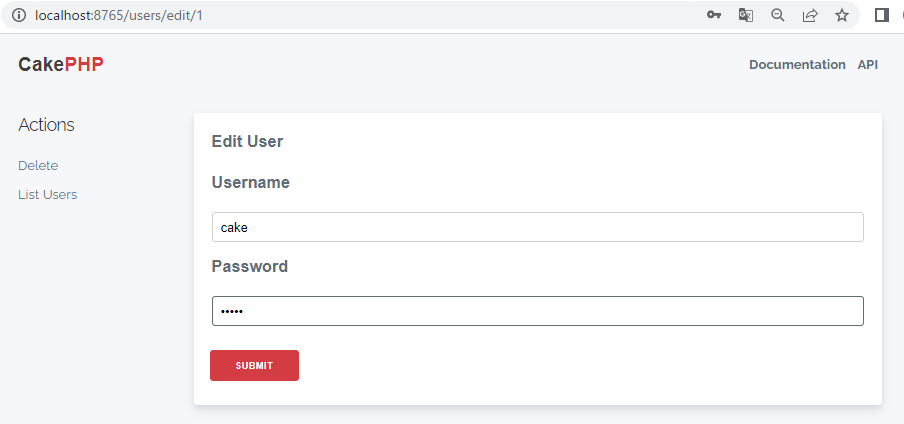Open the API link in header
Viewport: 904px width, 424px height.
click(868, 65)
